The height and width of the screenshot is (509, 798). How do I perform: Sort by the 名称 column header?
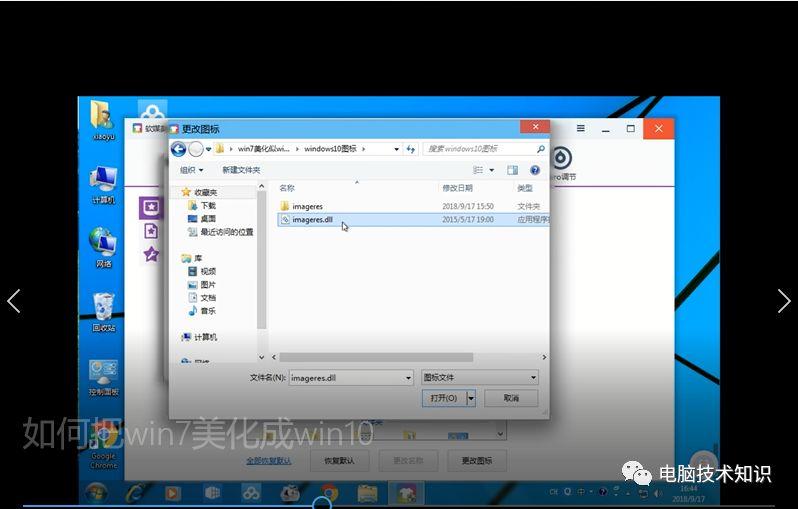point(287,188)
